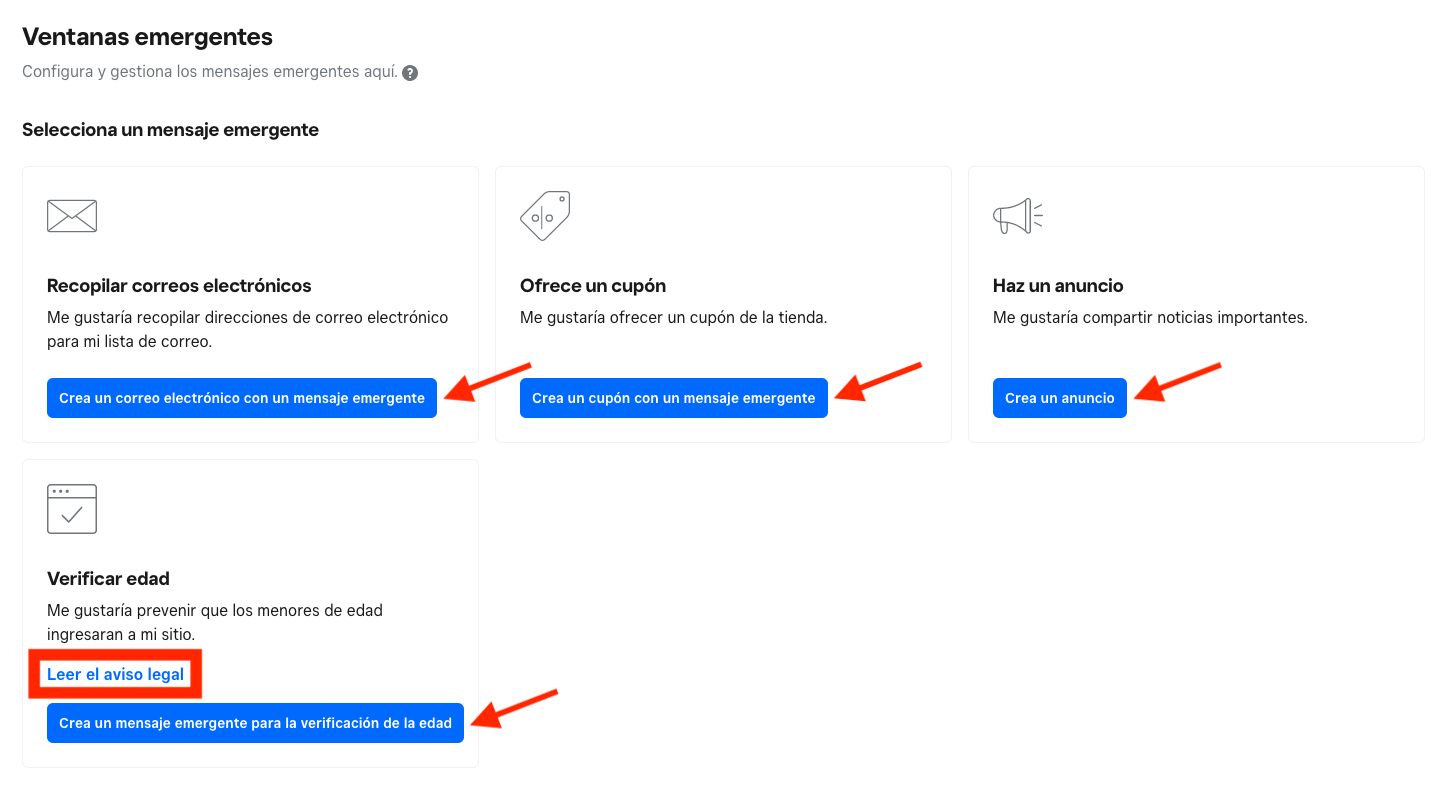
Task: Choose the 'Crea un anuncio' button
Action: pyautogui.click(x=1060, y=398)
